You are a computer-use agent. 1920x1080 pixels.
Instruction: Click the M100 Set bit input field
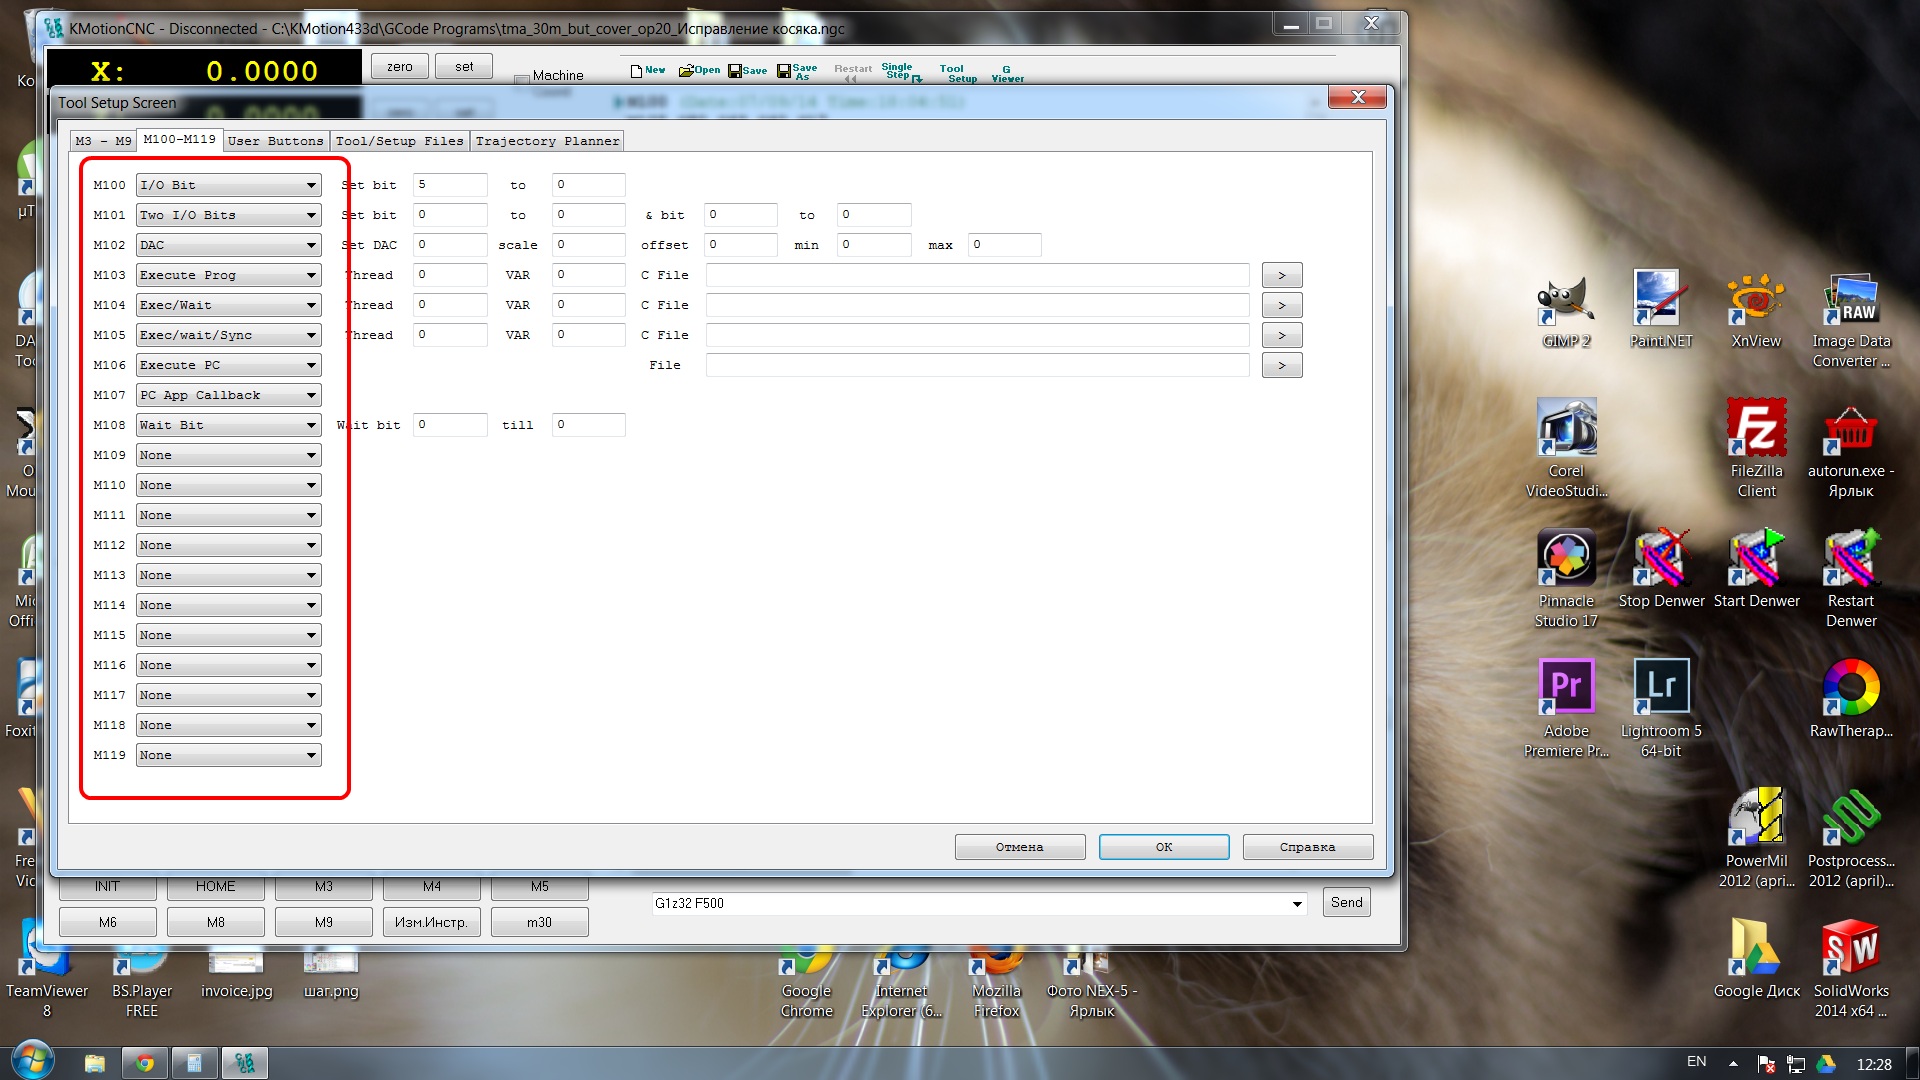(450, 185)
